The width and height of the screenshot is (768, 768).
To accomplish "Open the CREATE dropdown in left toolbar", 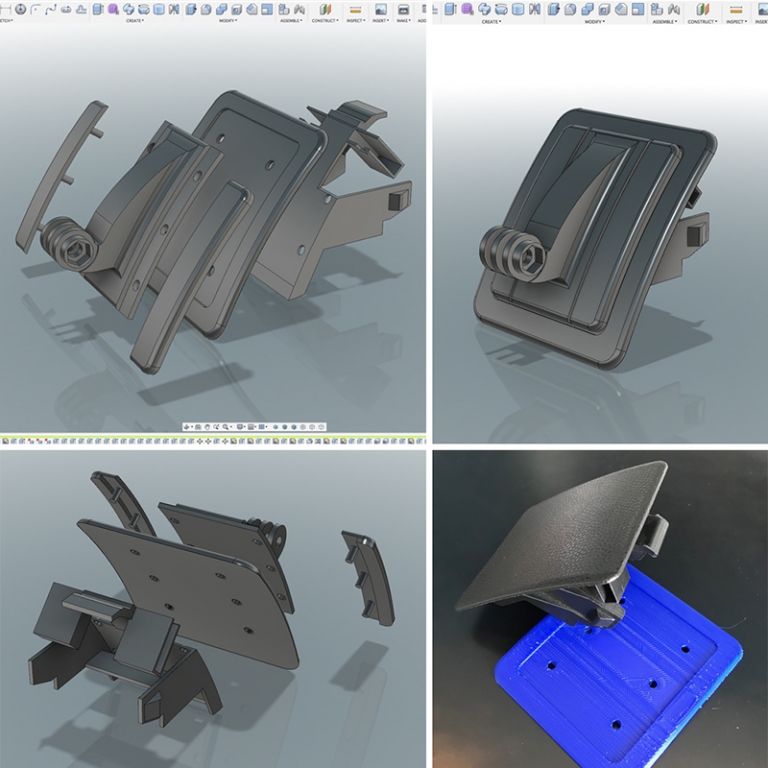I will [135, 21].
